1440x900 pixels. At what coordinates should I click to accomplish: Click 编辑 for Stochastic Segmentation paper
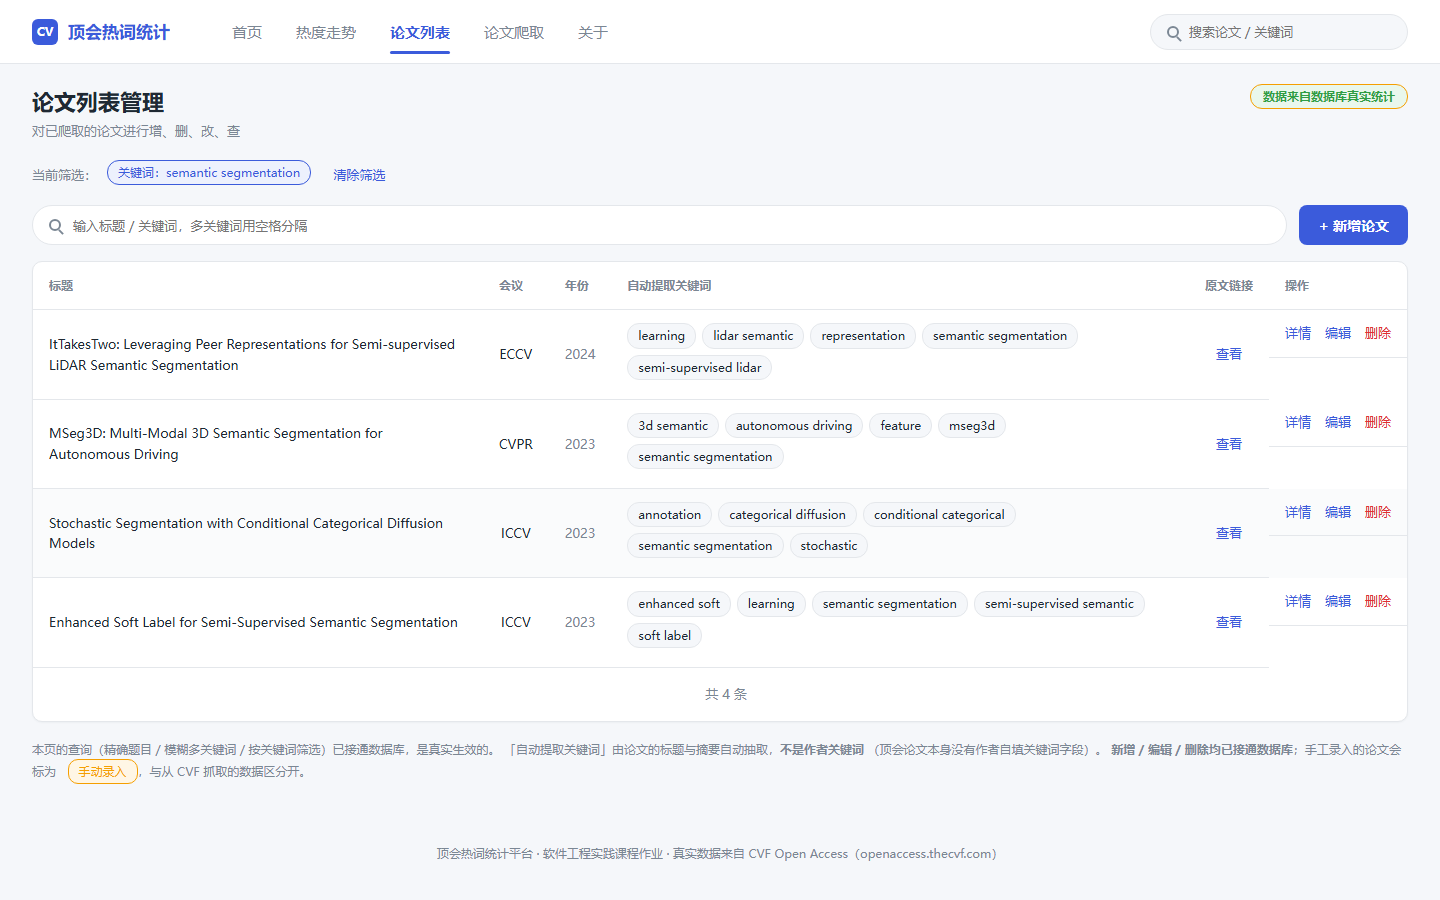click(x=1338, y=512)
